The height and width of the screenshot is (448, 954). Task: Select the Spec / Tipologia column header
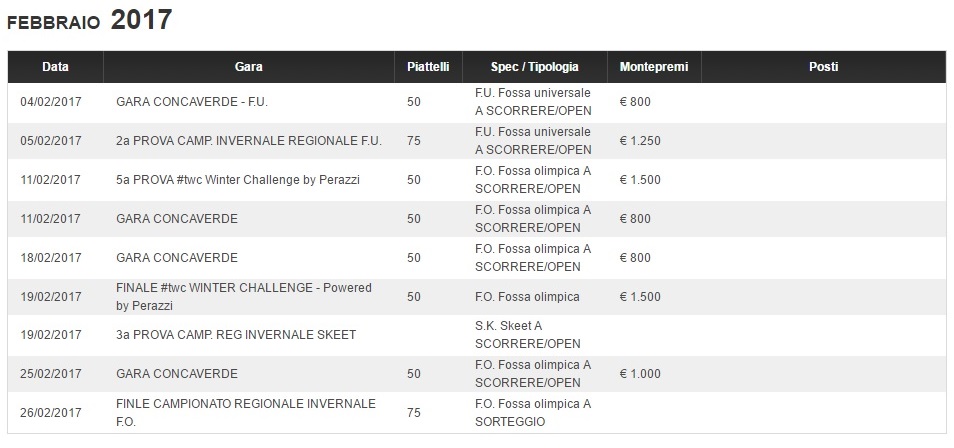point(534,67)
